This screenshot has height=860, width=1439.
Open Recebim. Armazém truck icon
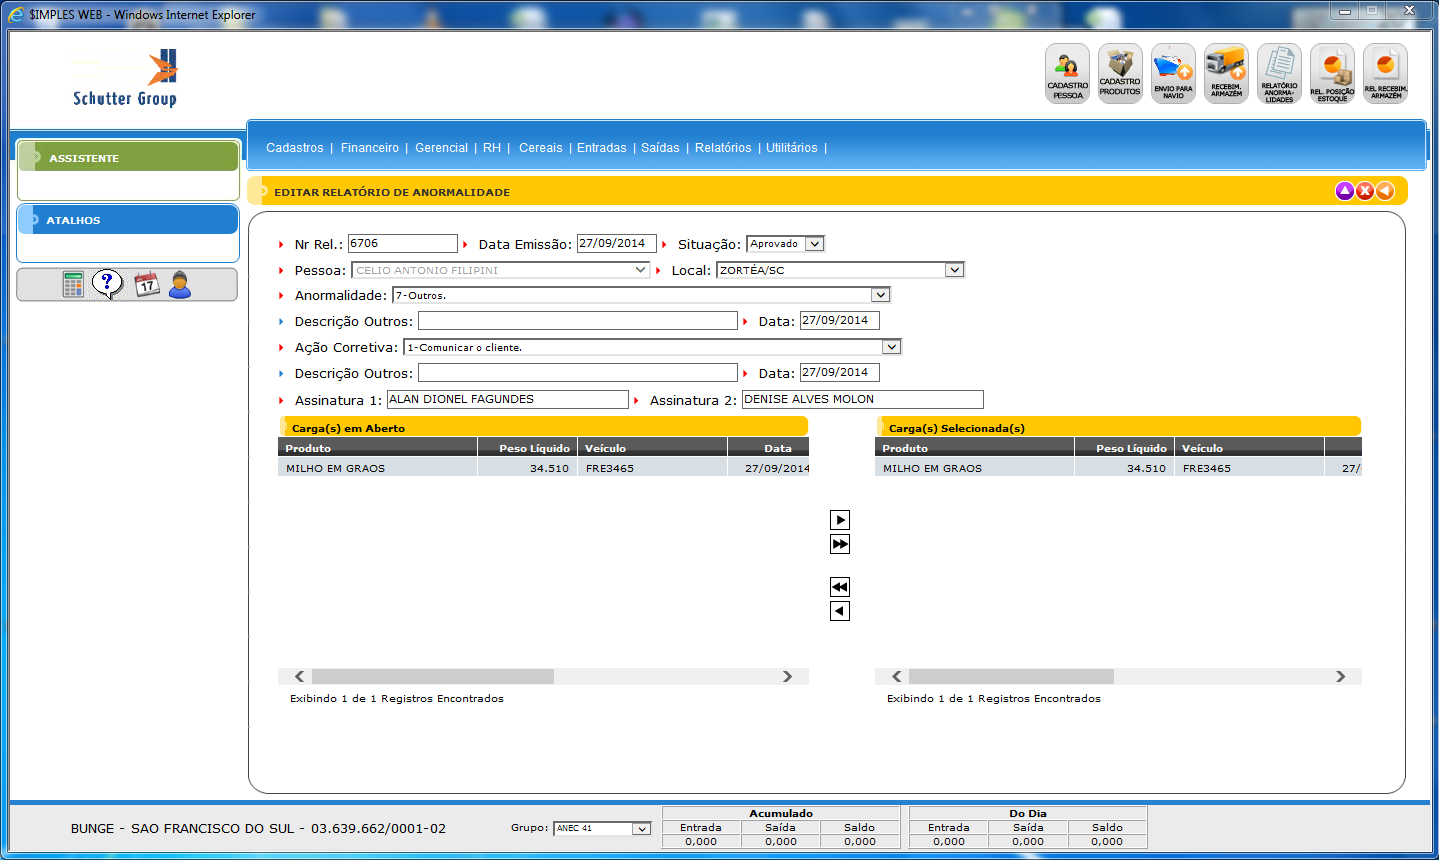click(x=1226, y=73)
